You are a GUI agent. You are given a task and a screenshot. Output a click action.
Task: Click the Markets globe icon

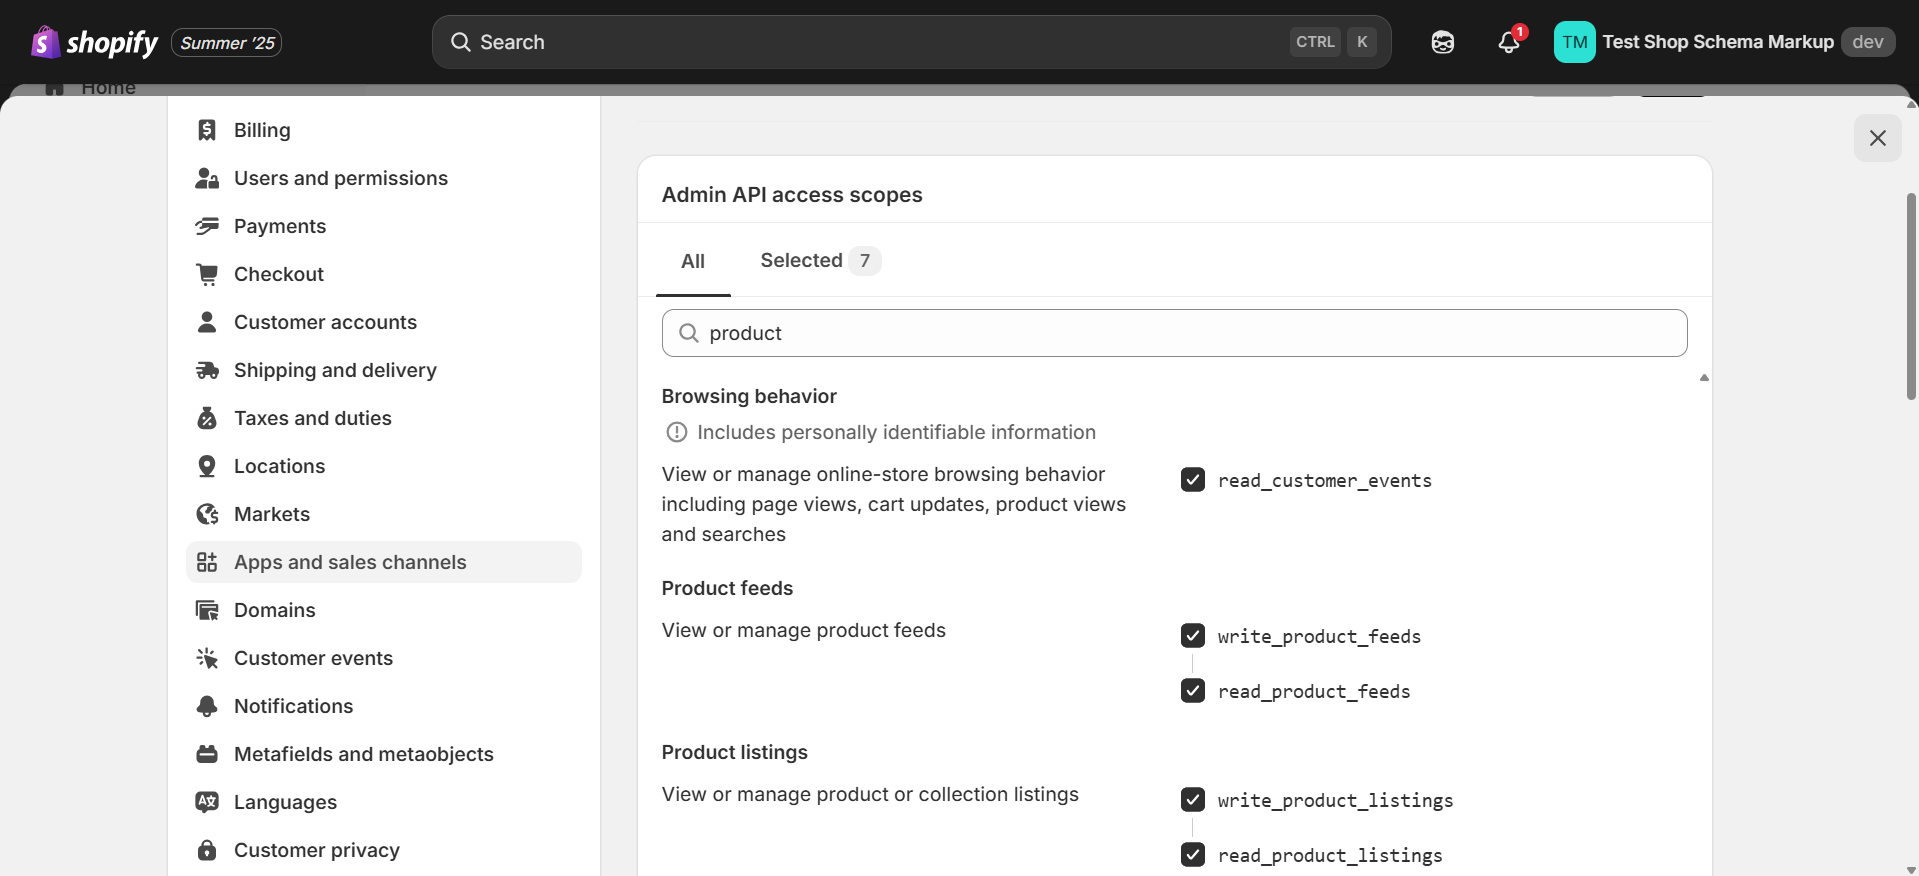pos(207,514)
